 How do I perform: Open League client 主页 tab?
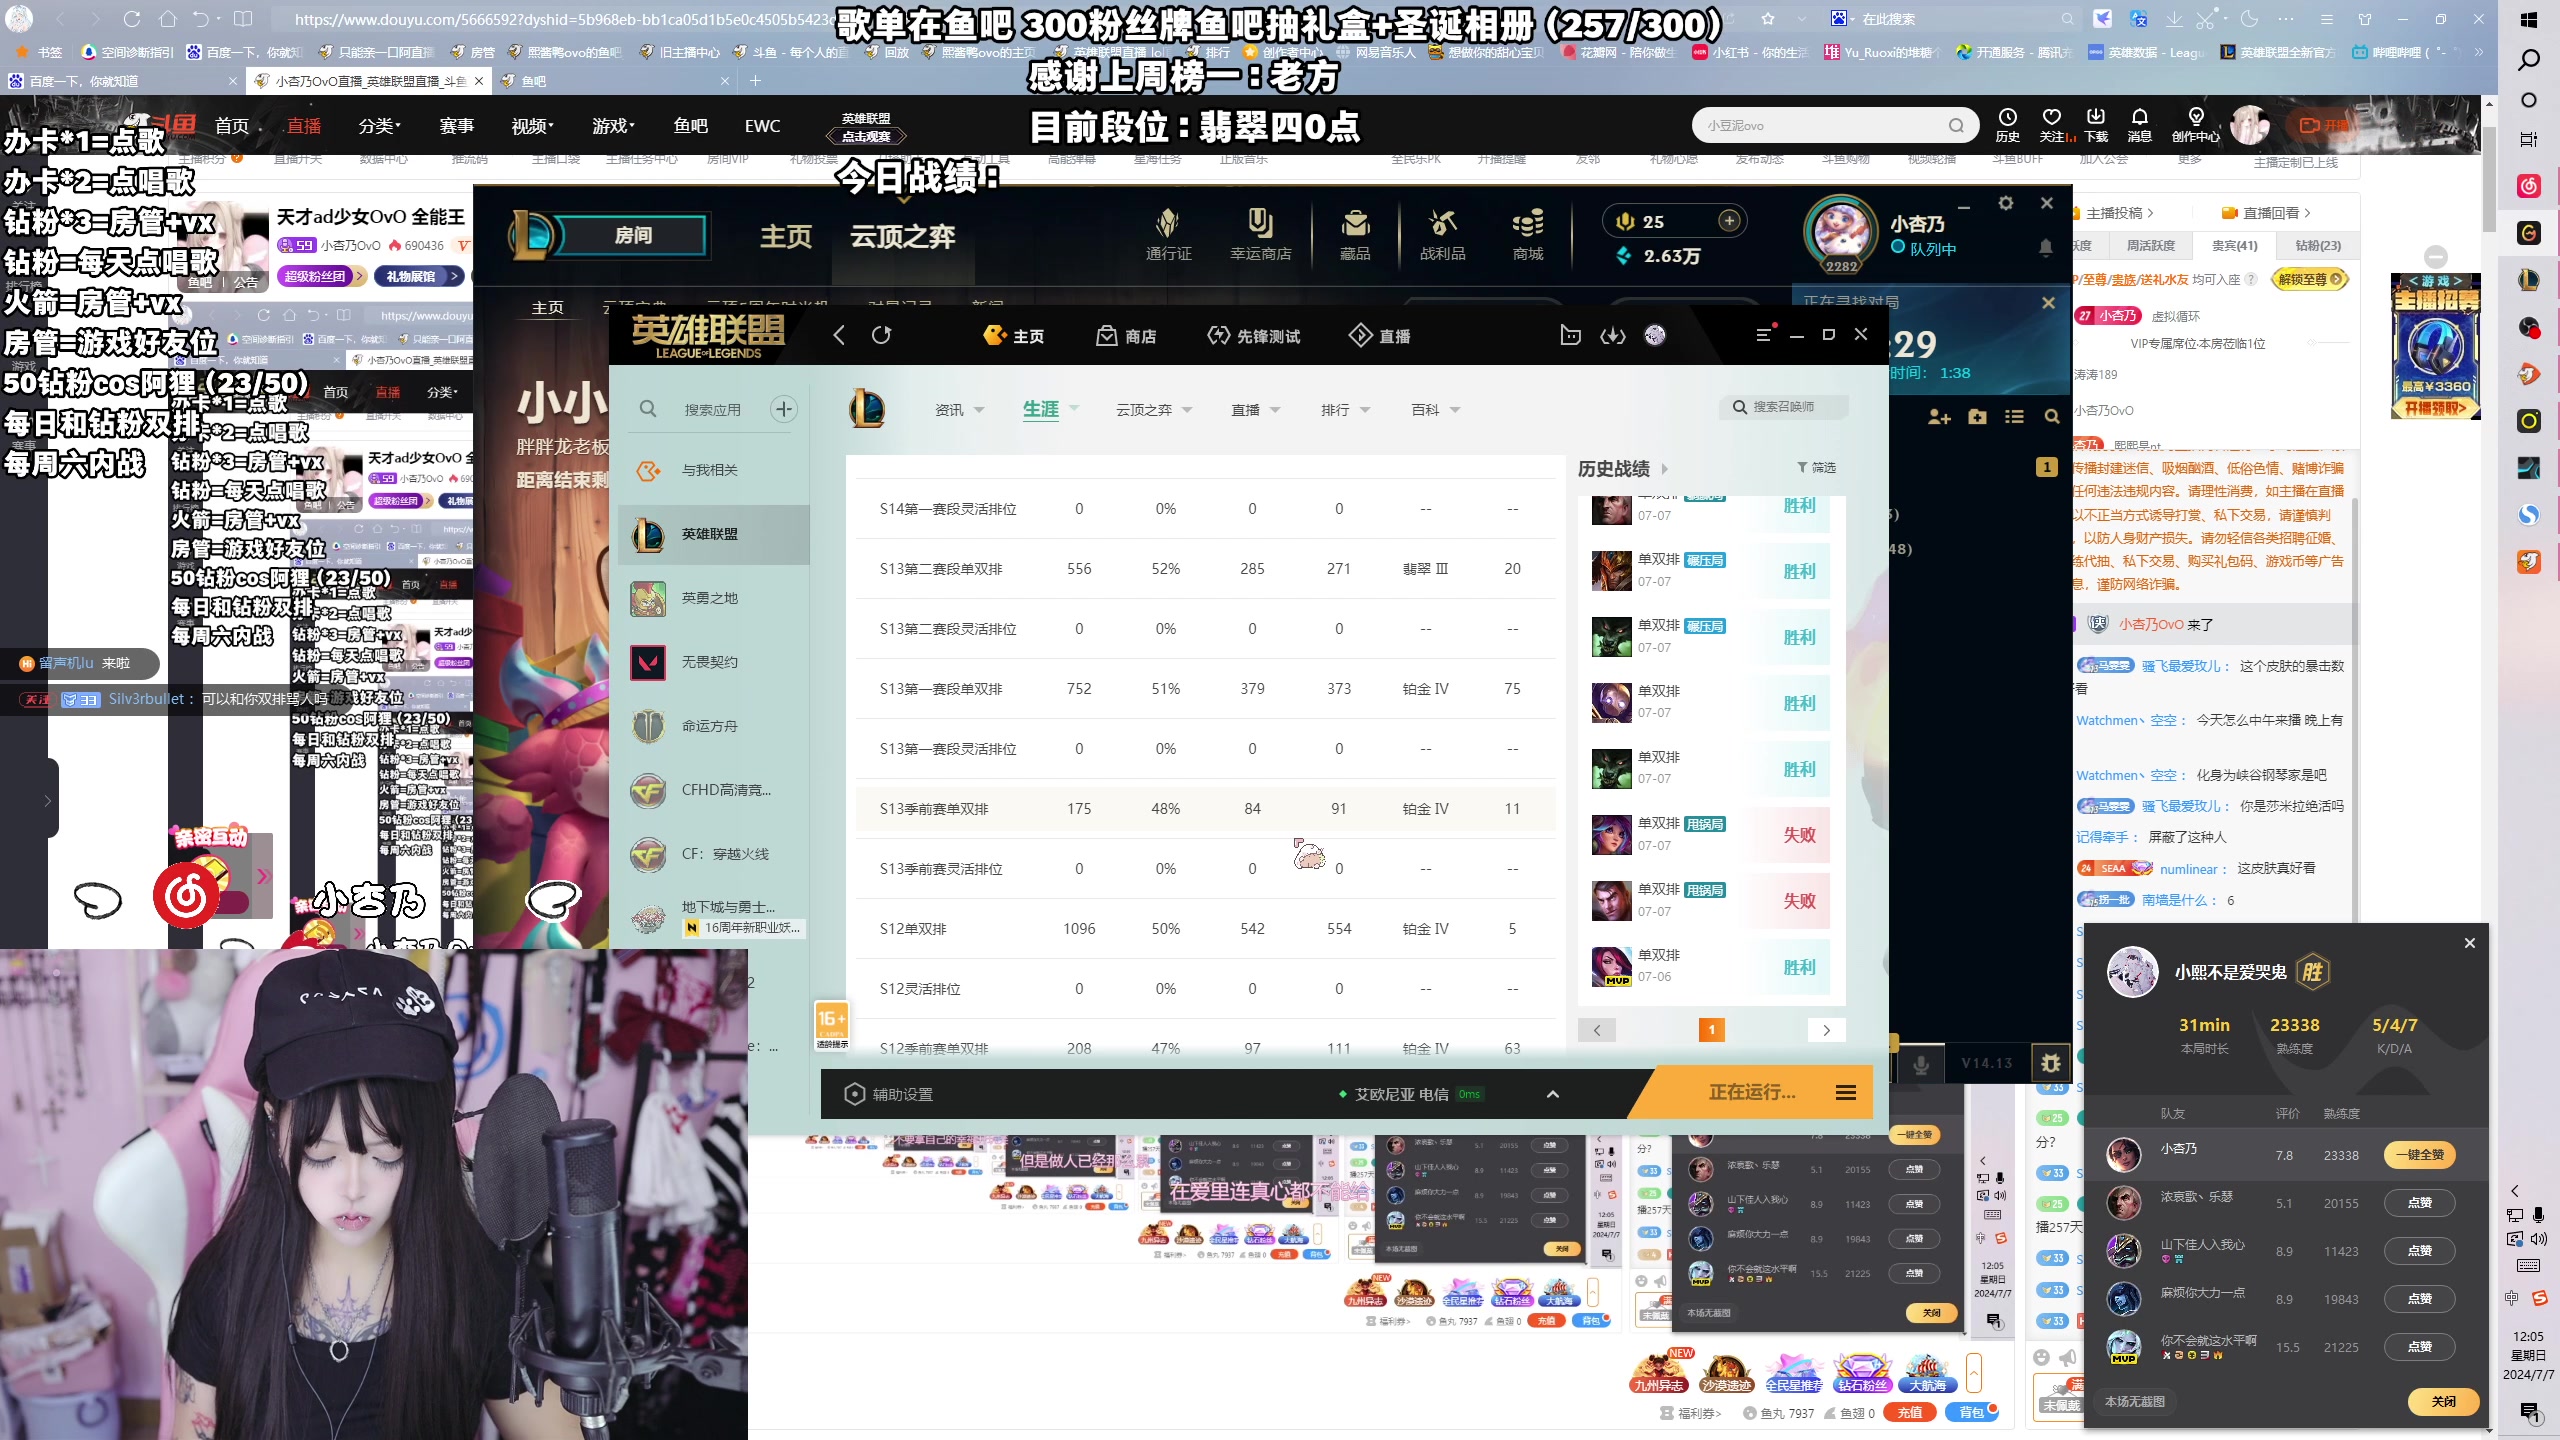pyautogui.click(x=786, y=236)
